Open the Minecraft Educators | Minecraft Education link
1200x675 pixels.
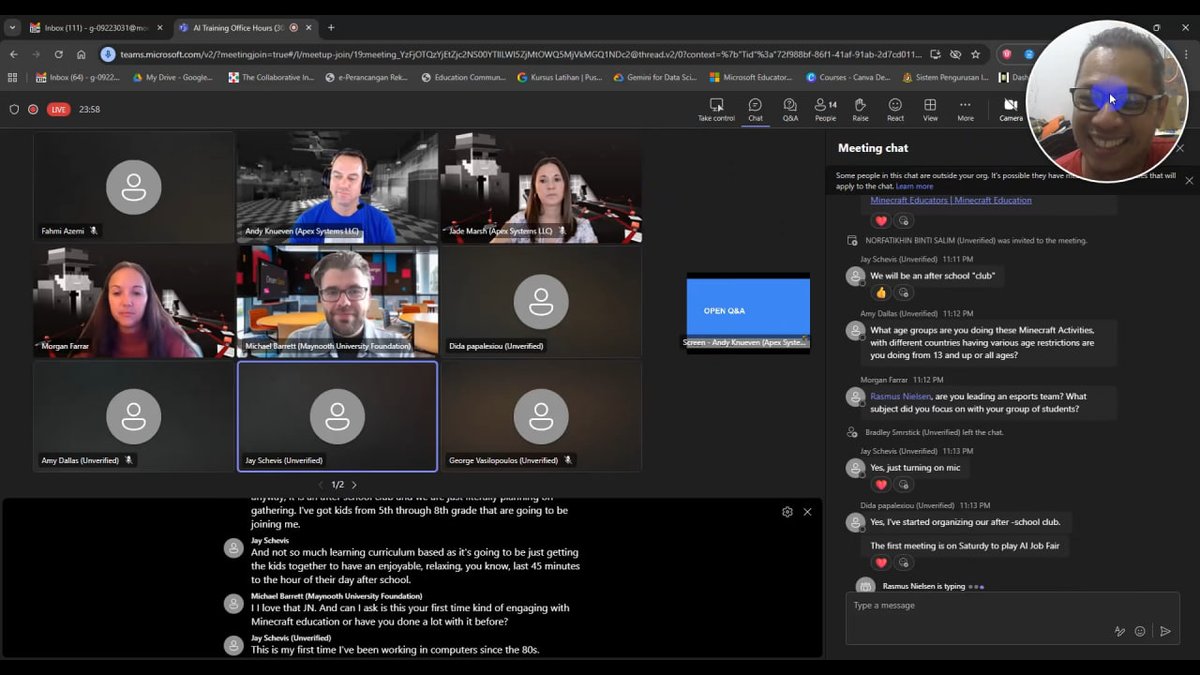pyautogui.click(x=951, y=200)
